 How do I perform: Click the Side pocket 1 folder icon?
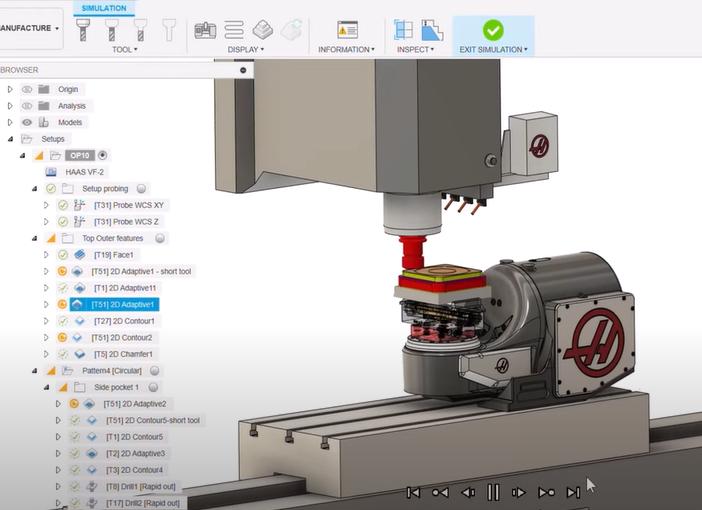pyautogui.click(x=79, y=387)
